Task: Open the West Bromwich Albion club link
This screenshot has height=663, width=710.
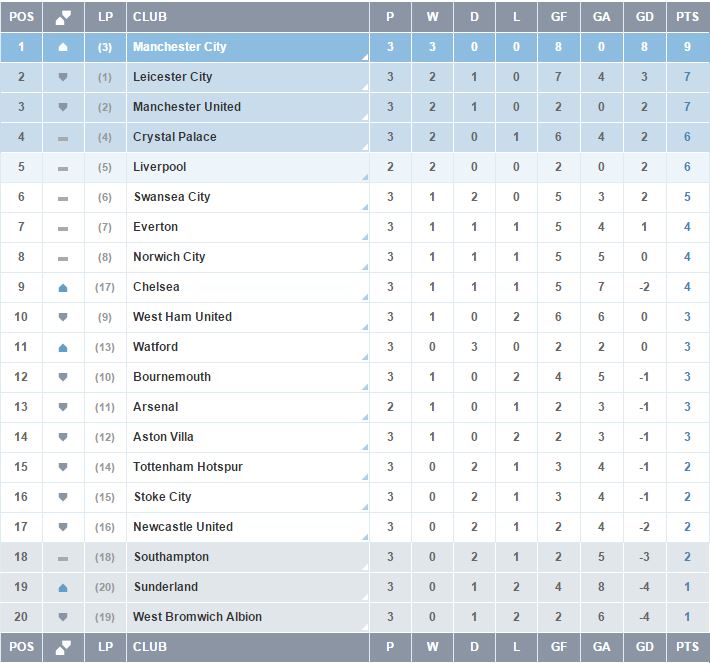Action: coord(197,617)
